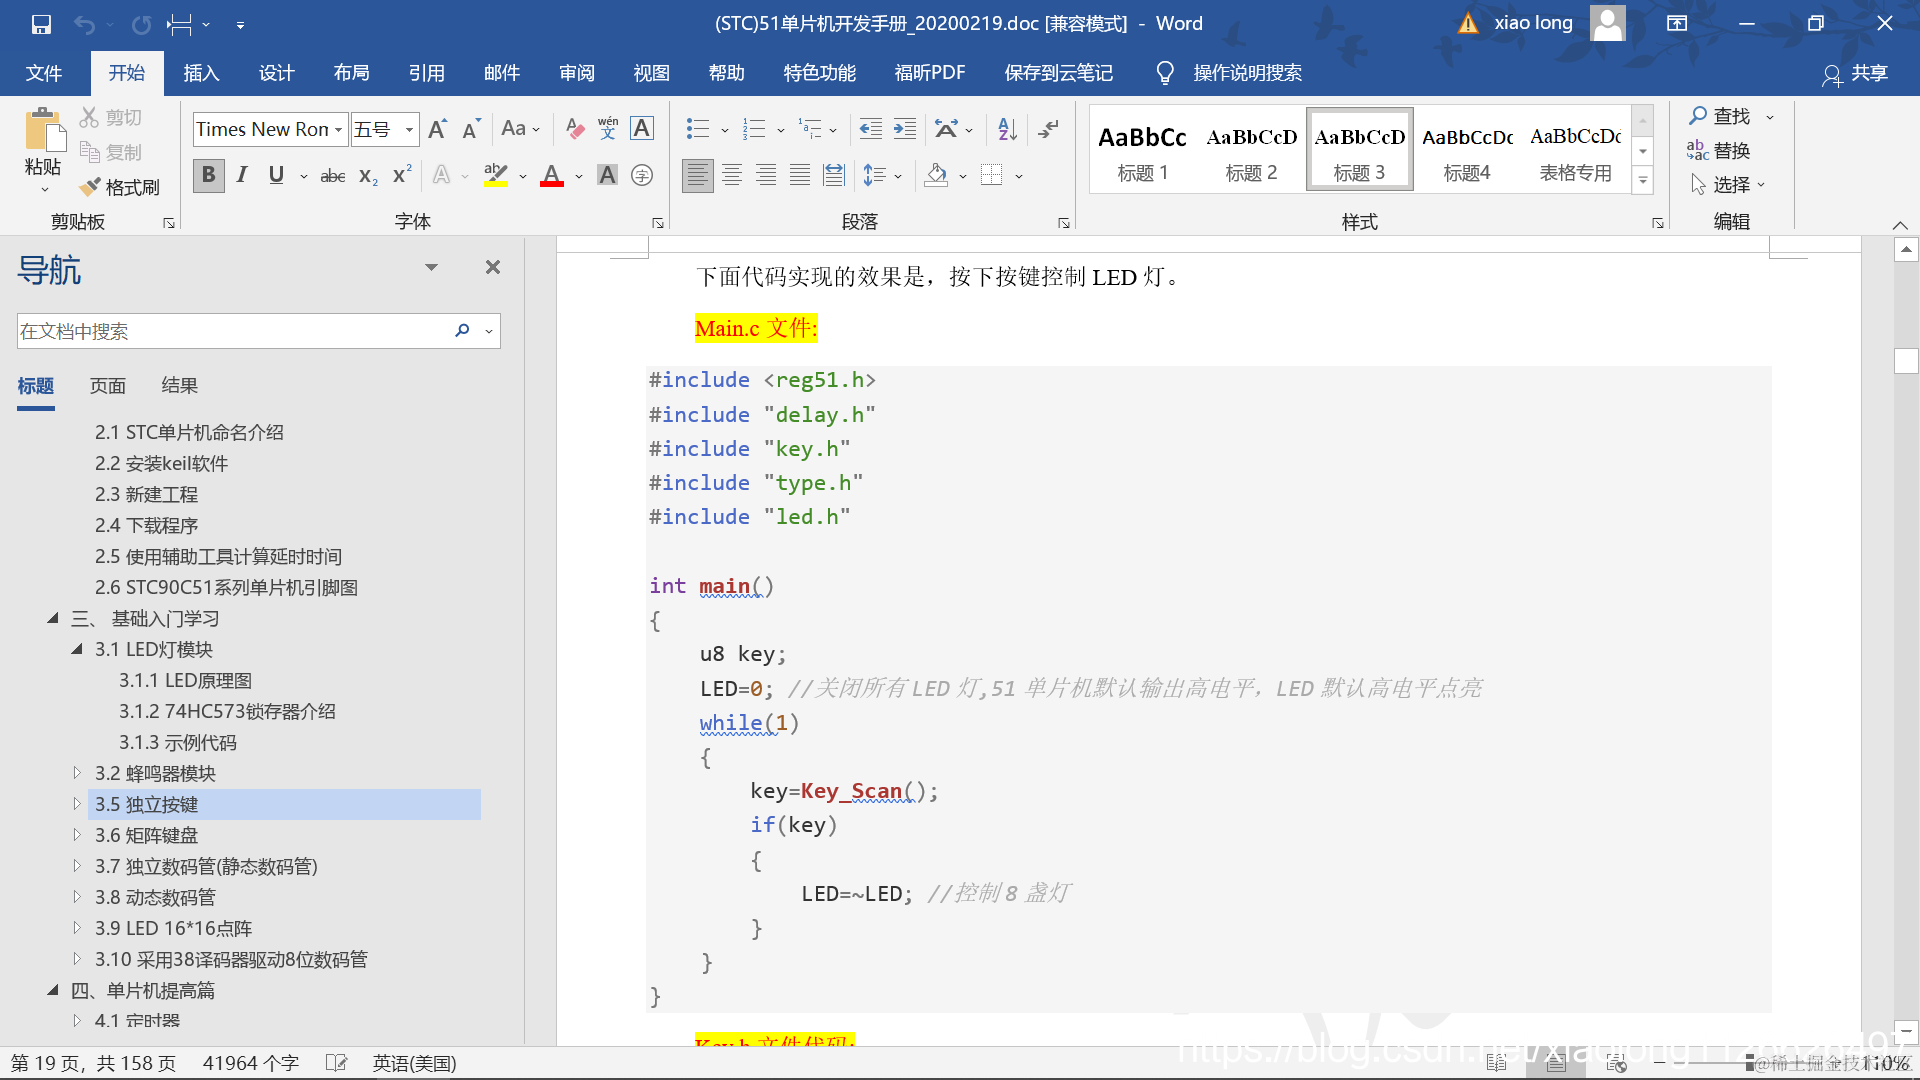
Task: Apply the red font color swatch
Action: coord(552,176)
